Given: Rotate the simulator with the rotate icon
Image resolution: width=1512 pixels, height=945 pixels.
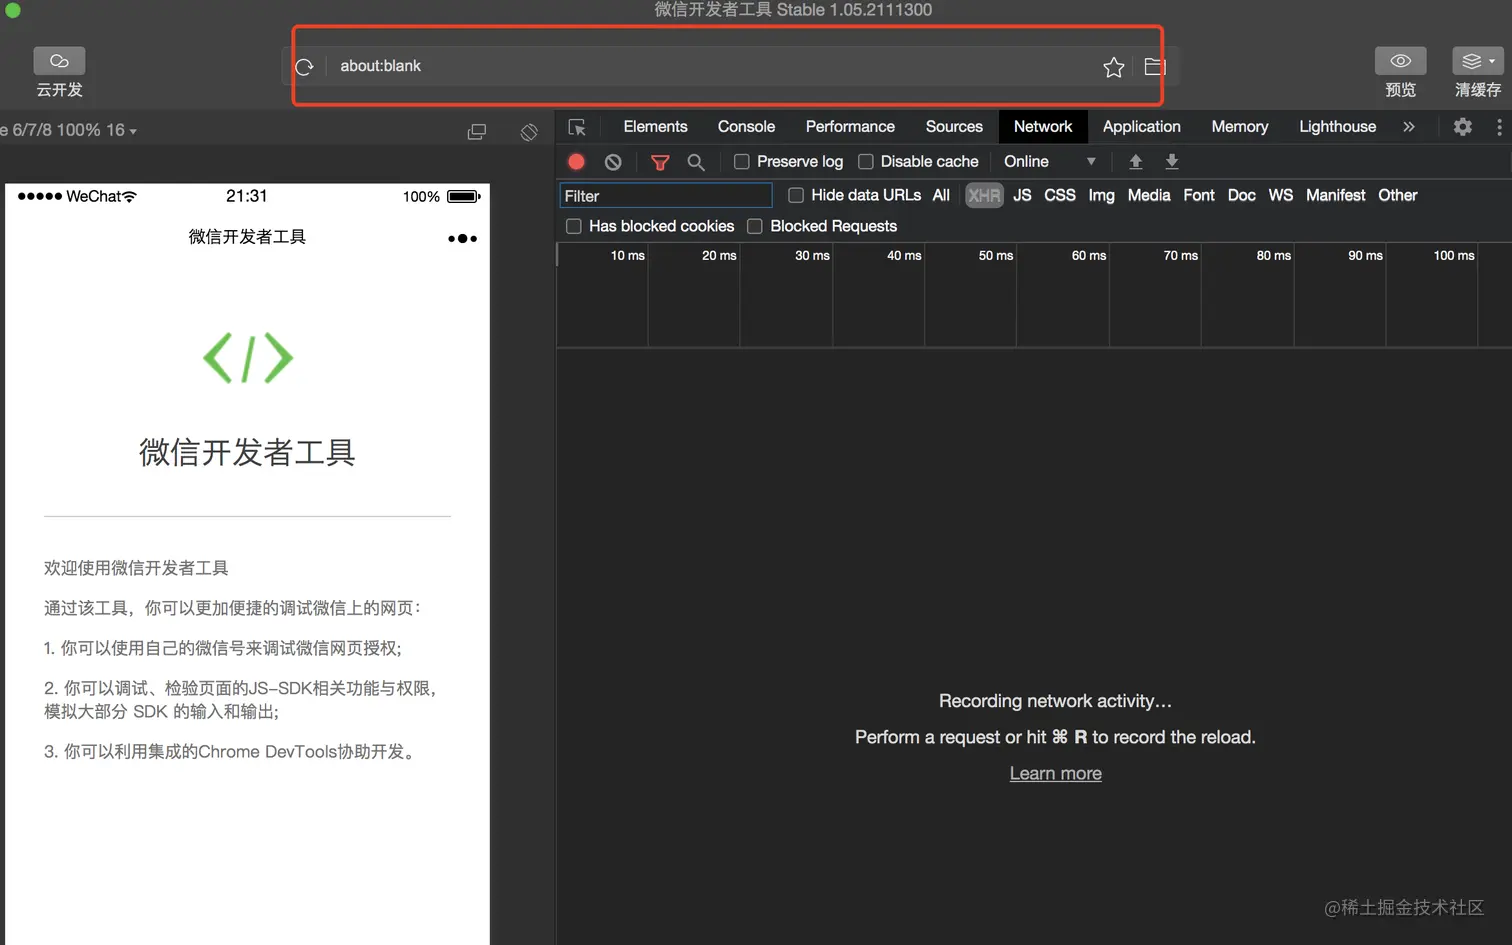Looking at the screenshot, I should tap(529, 132).
